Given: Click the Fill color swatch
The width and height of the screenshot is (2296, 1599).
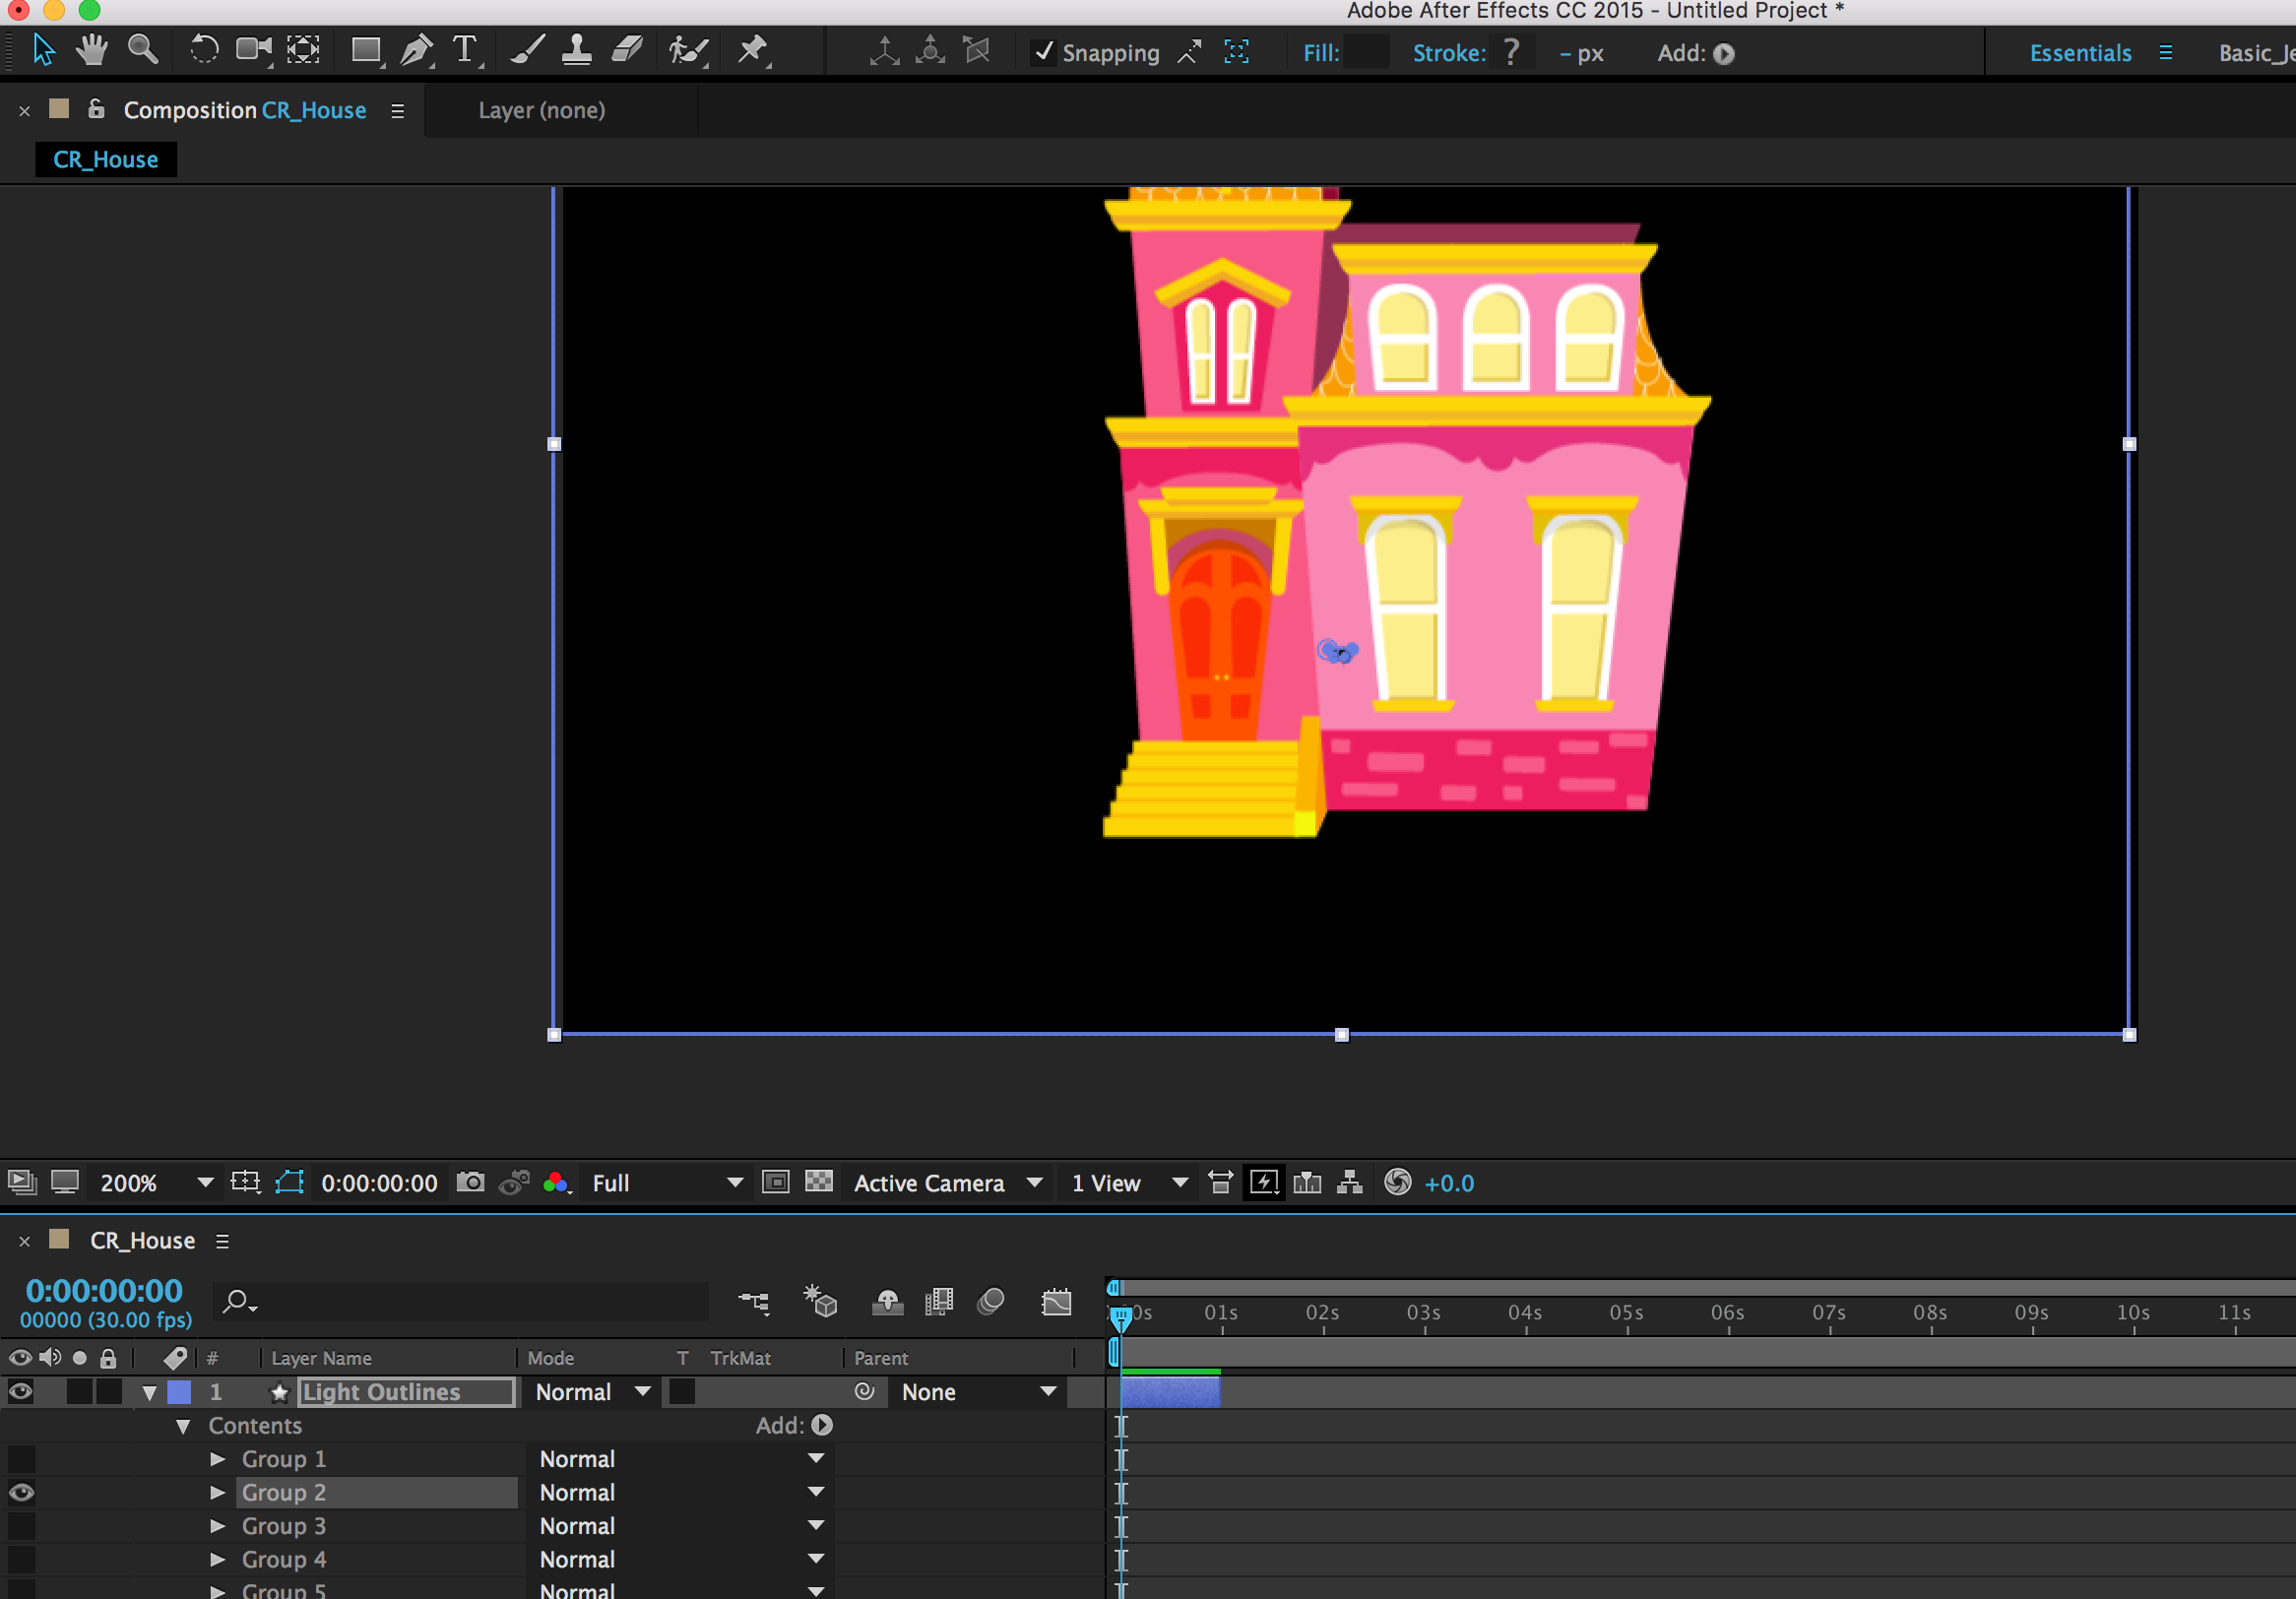Looking at the screenshot, I should (x=1366, y=52).
